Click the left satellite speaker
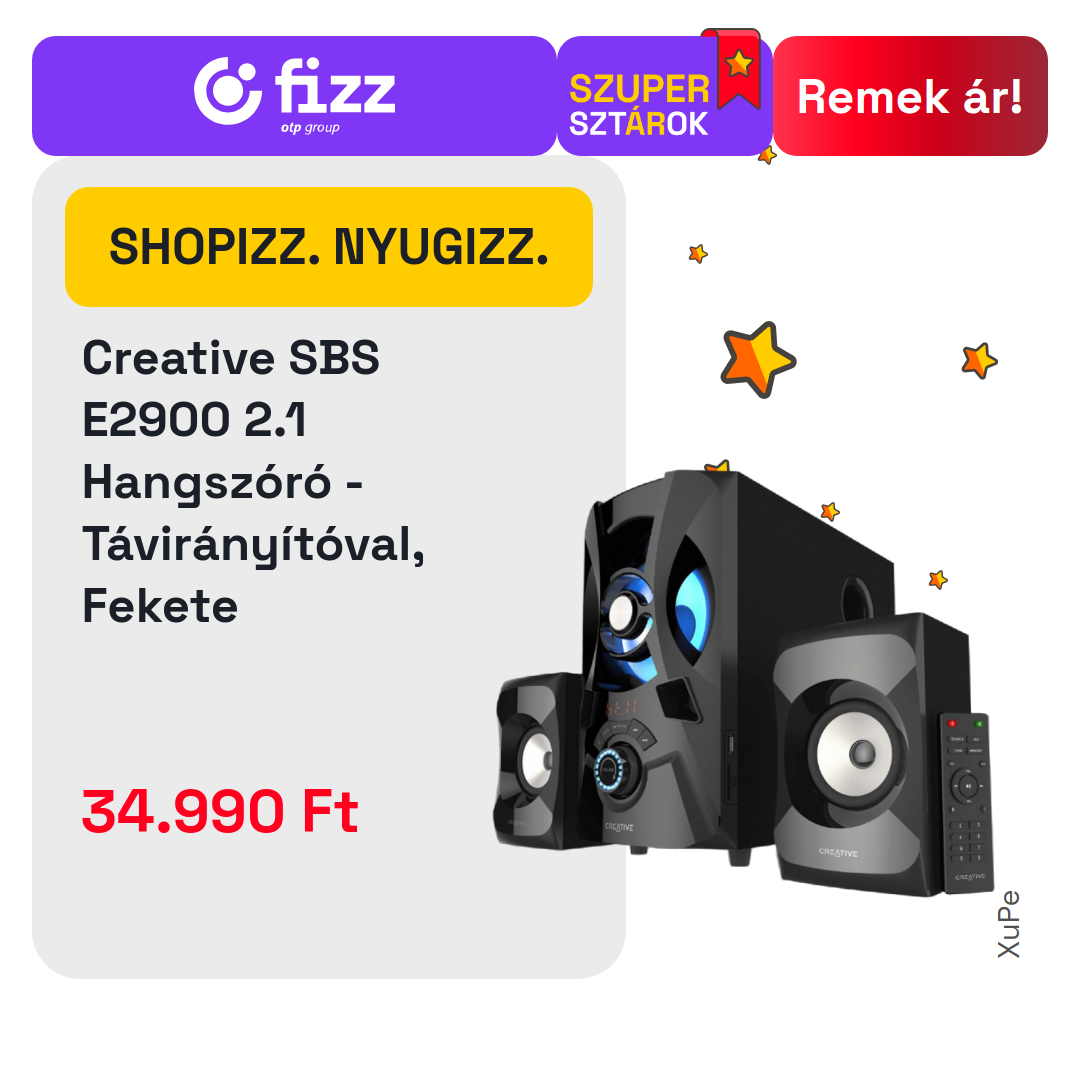Screen dimensions: 1080x1080 [539, 762]
